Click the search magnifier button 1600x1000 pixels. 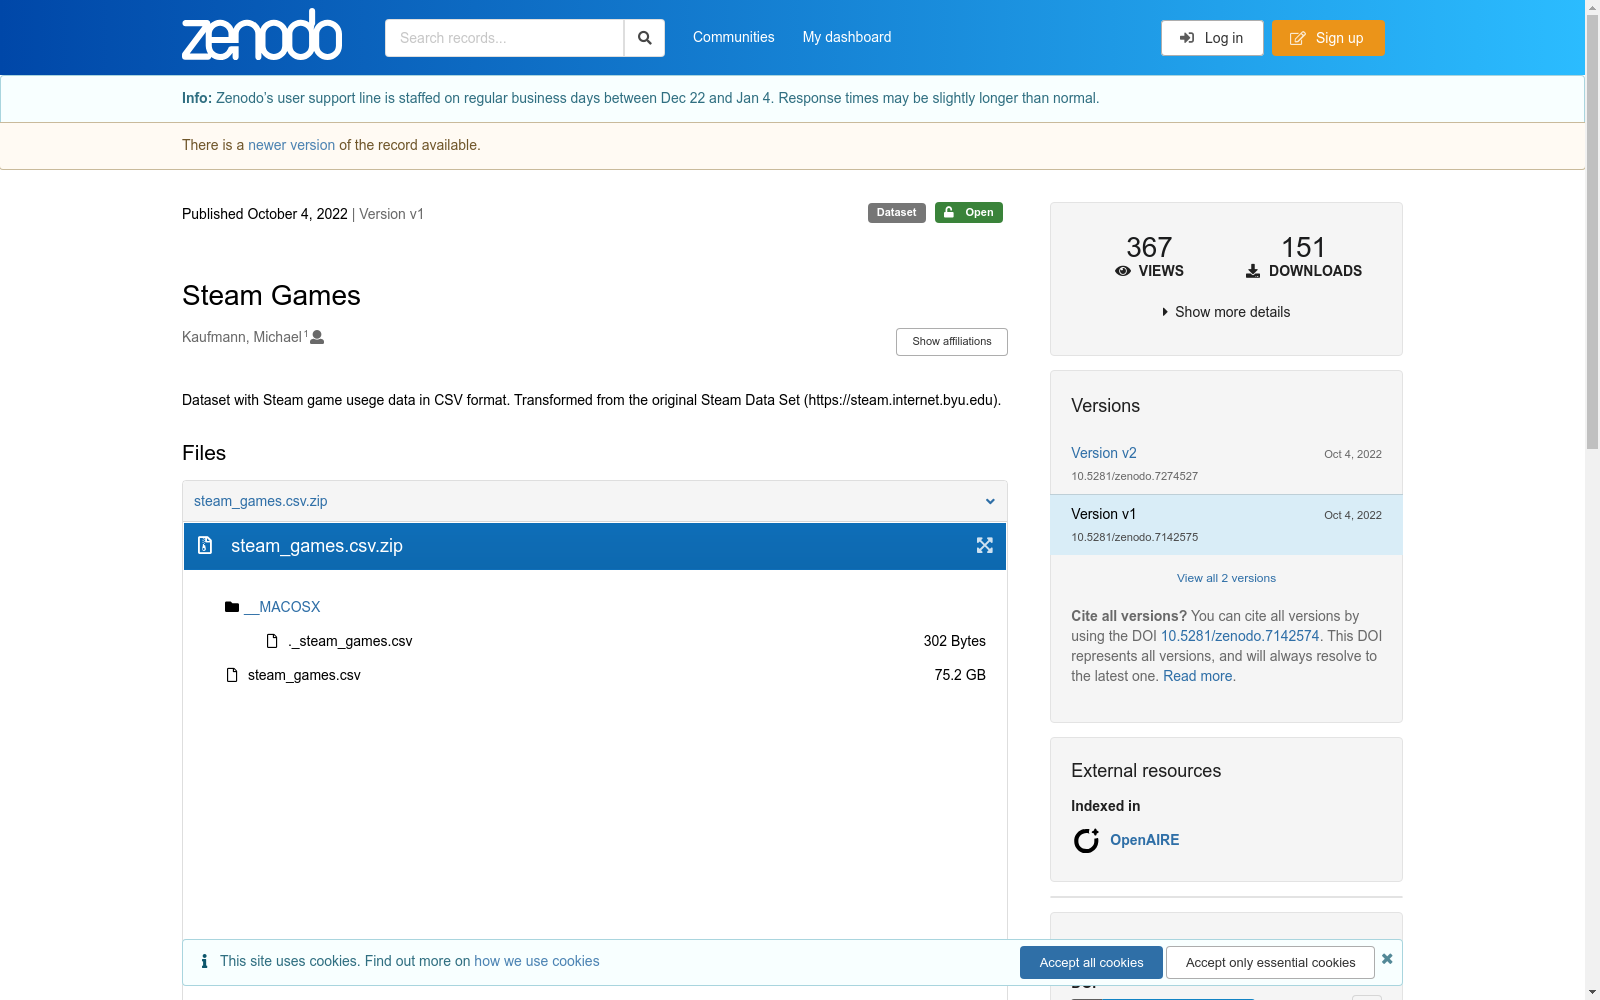[645, 38]
